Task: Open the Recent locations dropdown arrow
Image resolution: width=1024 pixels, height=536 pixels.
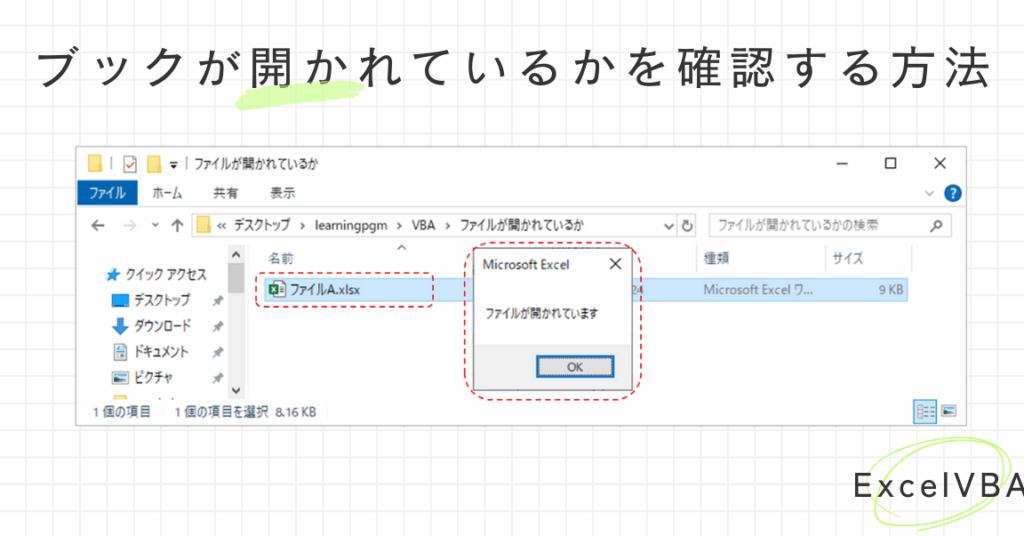Action: click(x=154, y=225)
